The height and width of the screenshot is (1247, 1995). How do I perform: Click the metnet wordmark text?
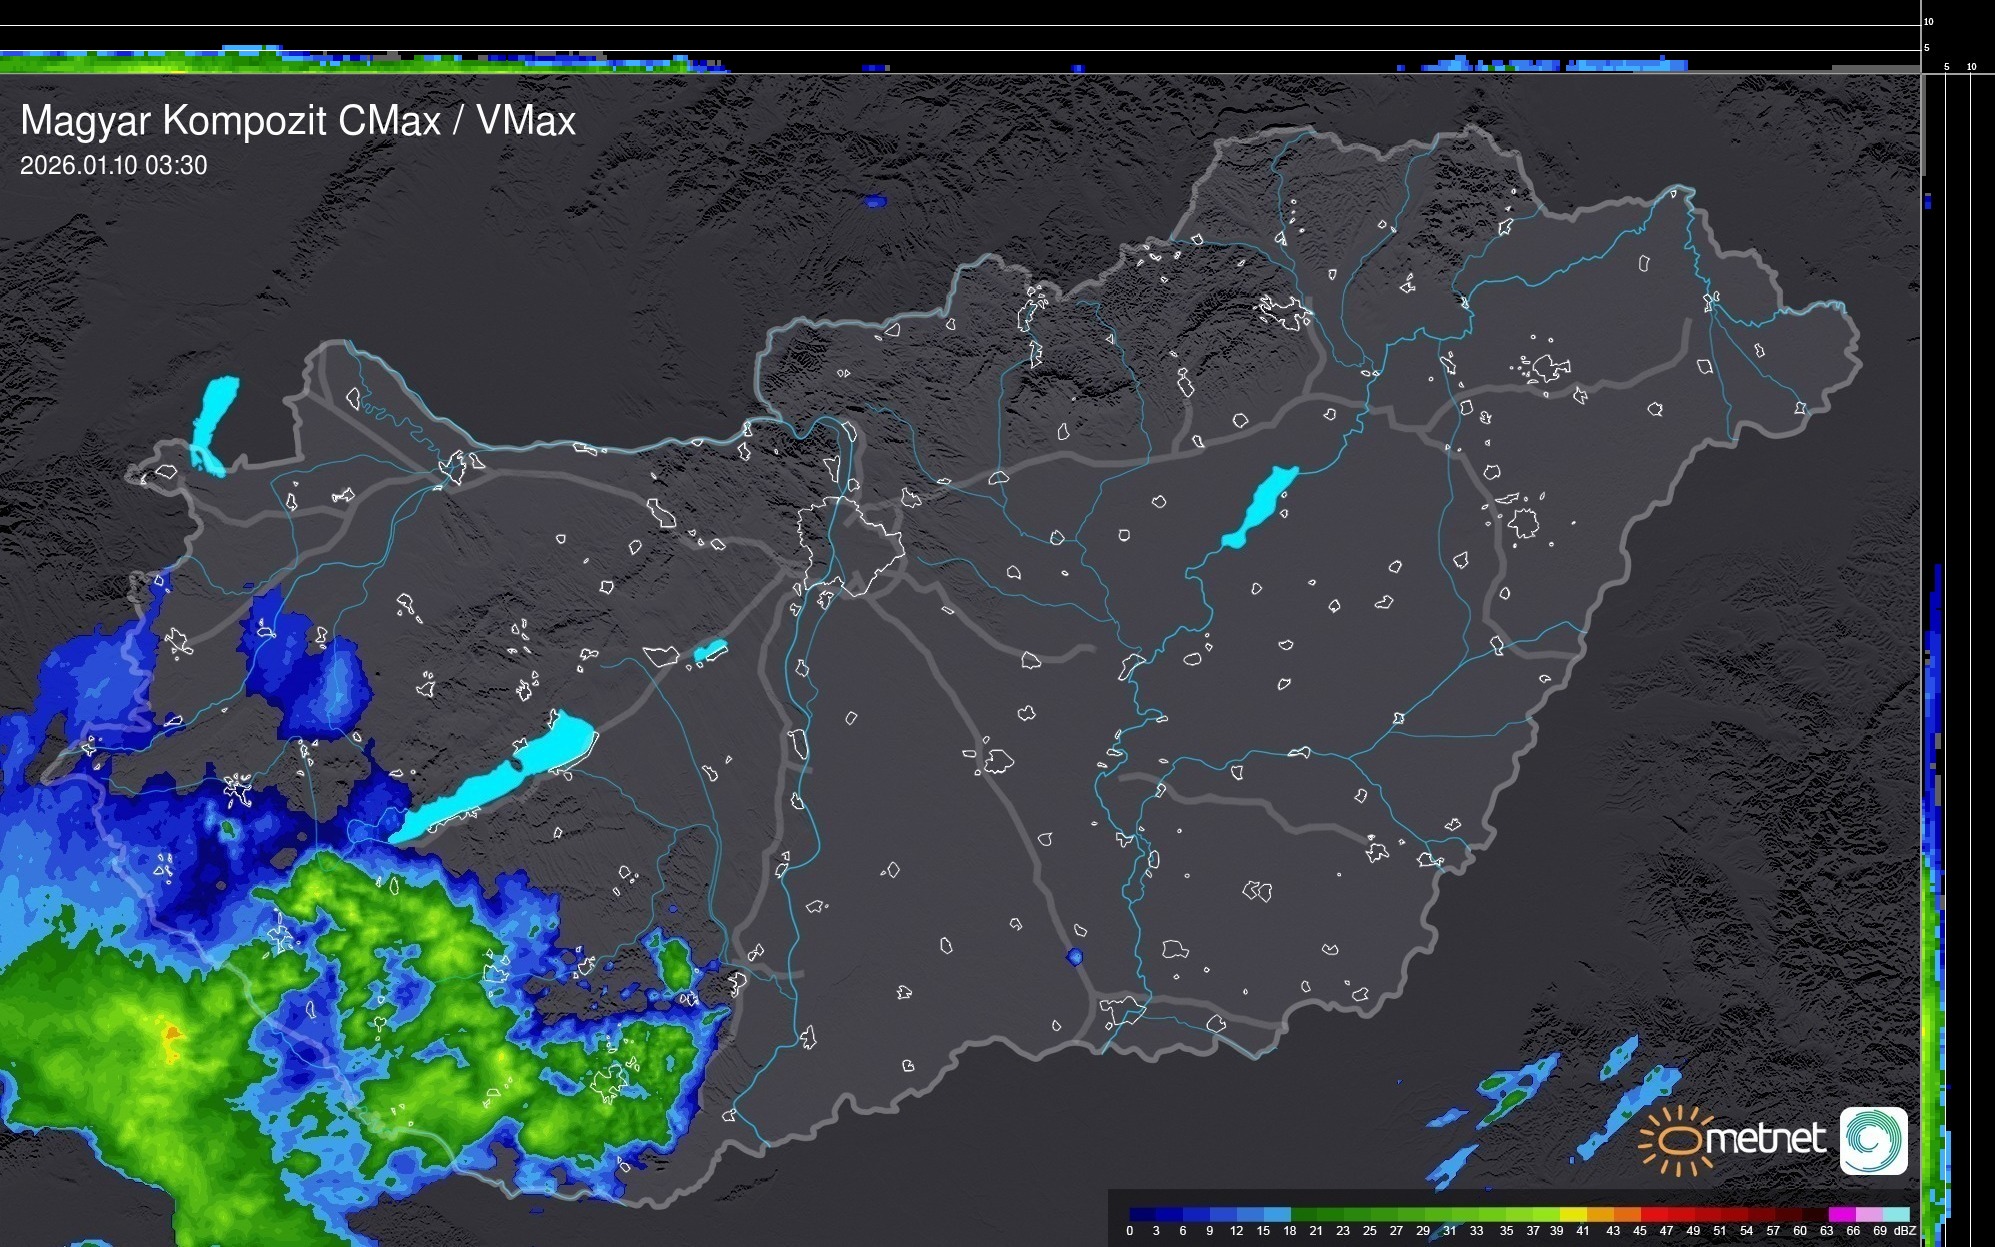[x=1765, y=1139]
